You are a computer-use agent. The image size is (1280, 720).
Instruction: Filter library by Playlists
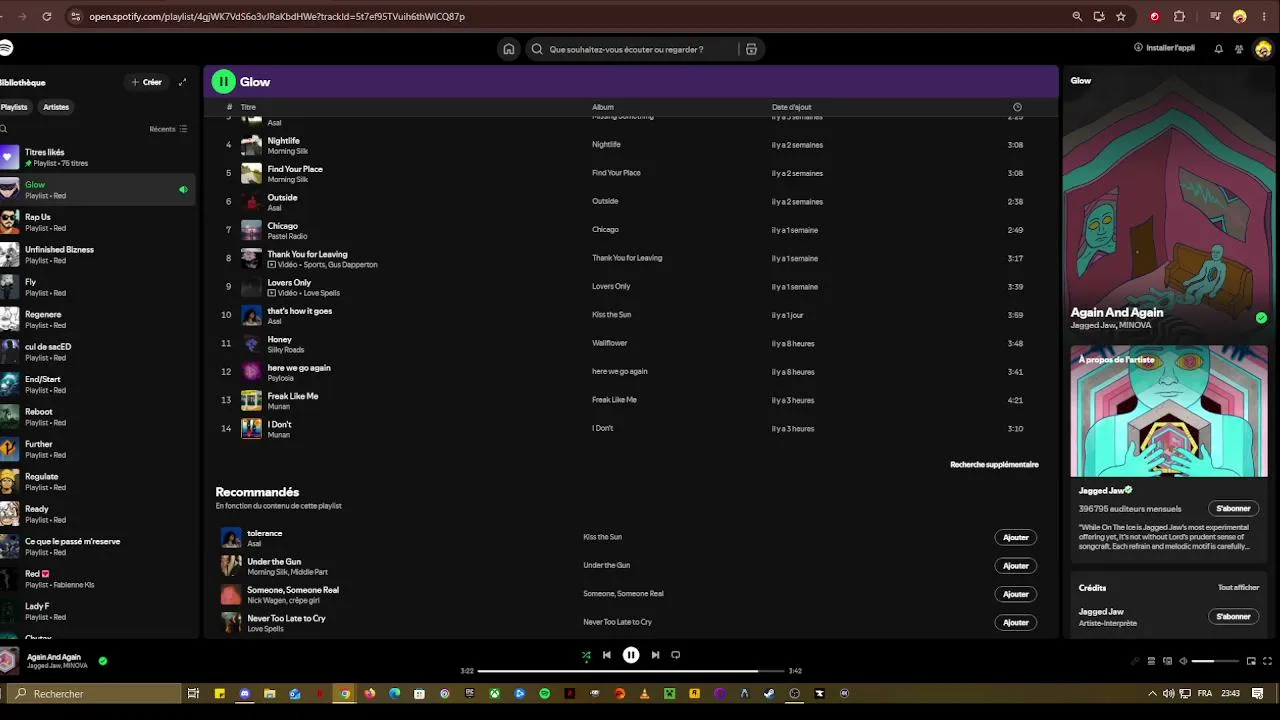coord(14,107)
